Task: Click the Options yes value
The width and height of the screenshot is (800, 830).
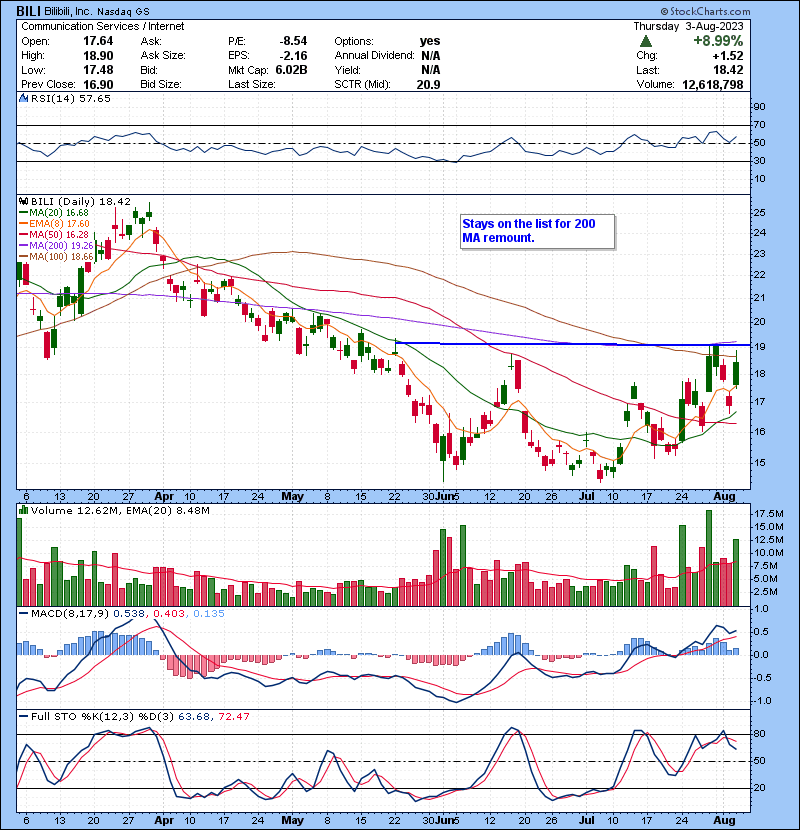Action: click(x=430, y=41)
